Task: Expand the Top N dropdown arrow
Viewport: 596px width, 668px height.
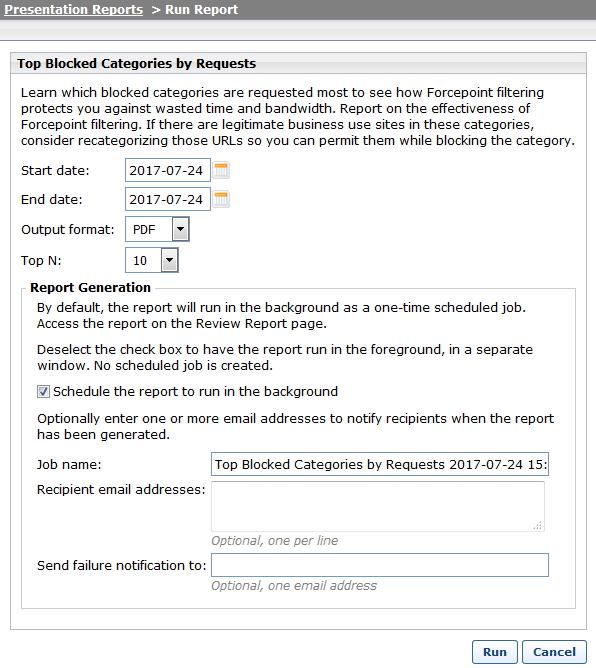Action: [170, 260]
